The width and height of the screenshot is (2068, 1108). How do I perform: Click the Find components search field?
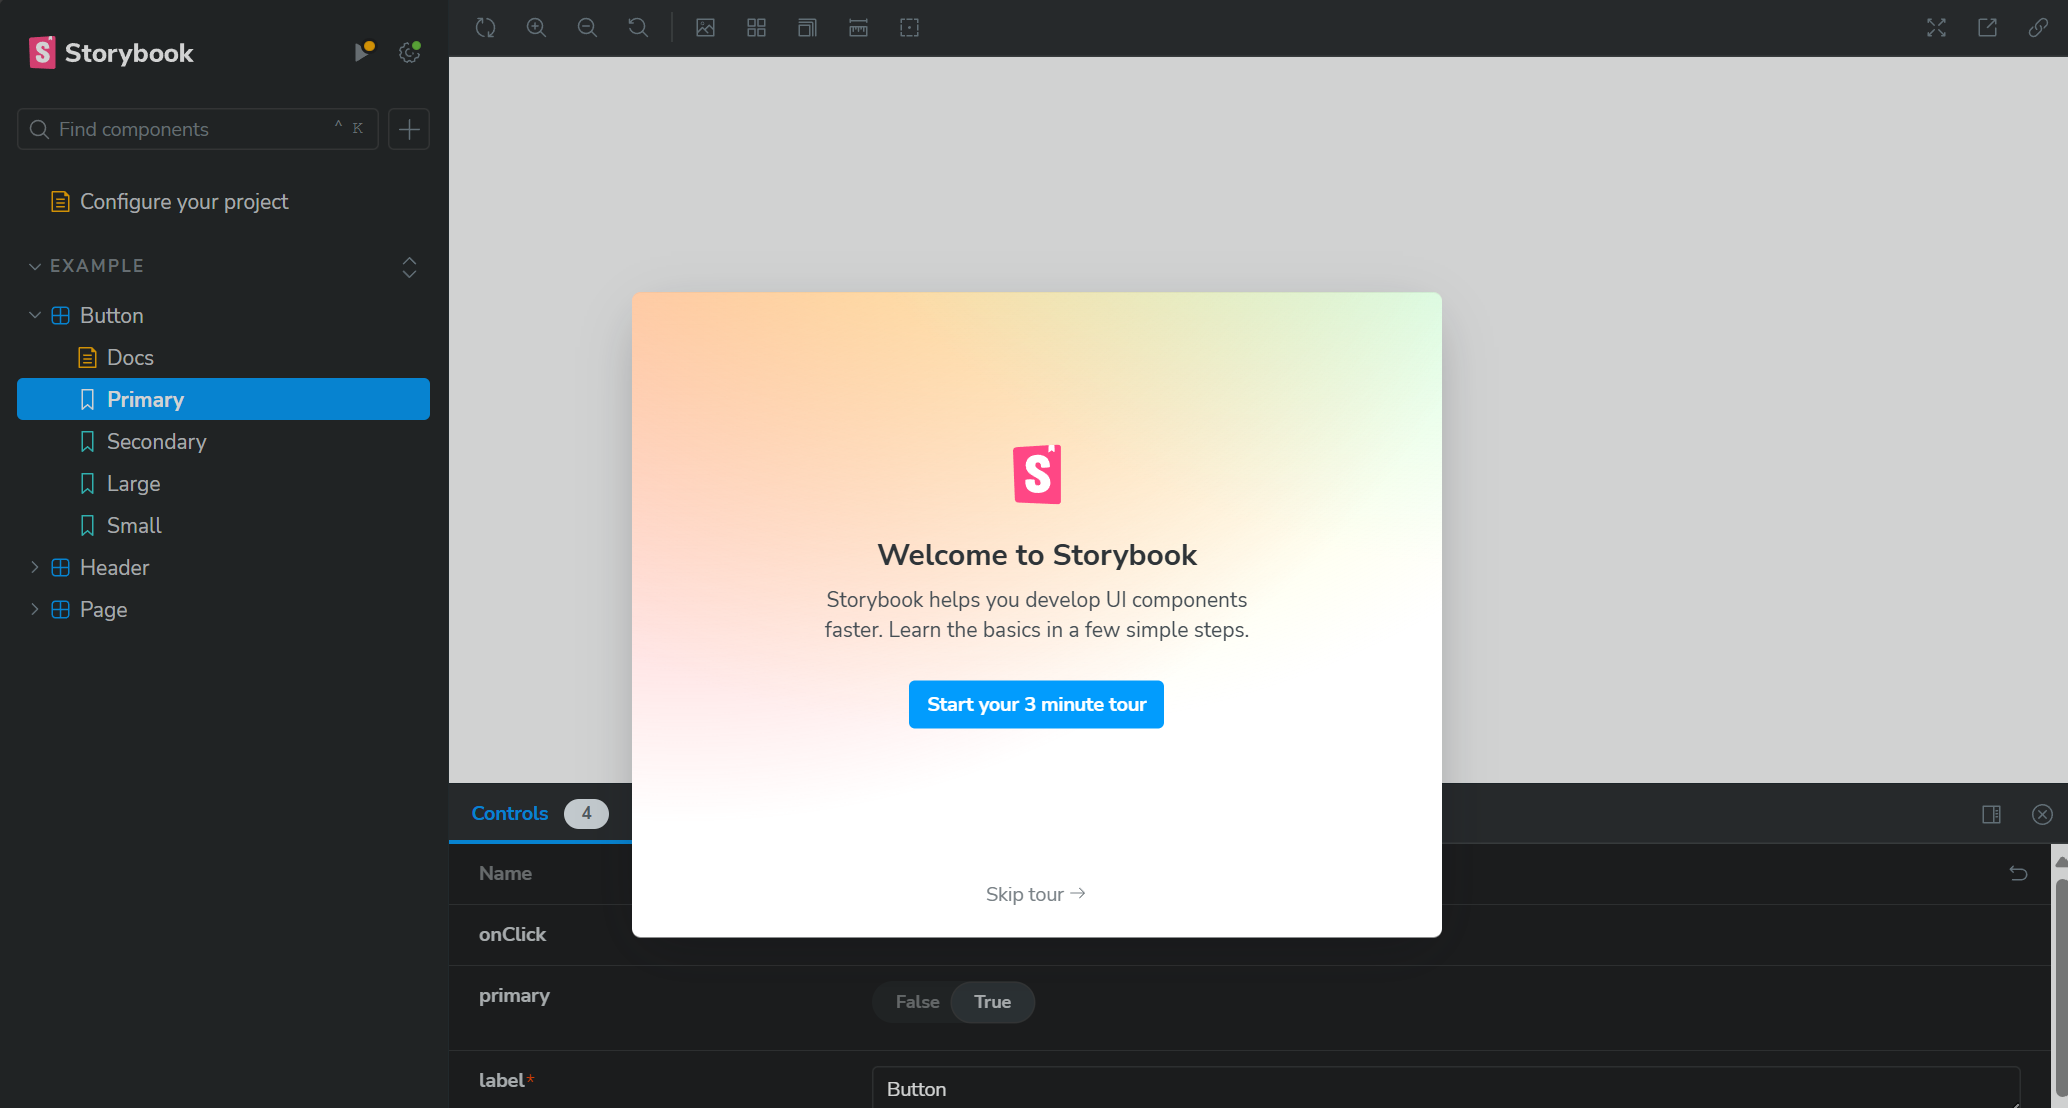(198, 129)
